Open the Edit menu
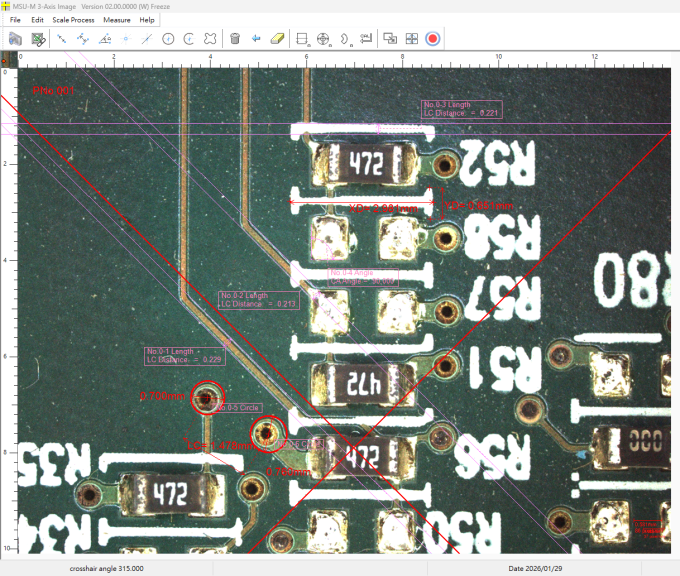680x576 pixels. pyautogui.click(x=37, y=20)
